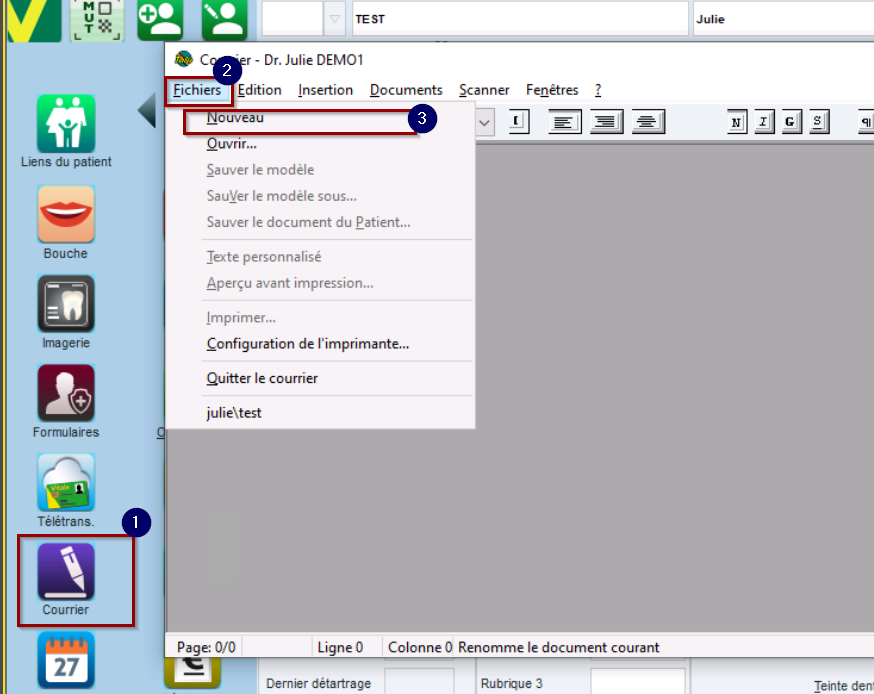Click Renomme le document courant status text
The image size is (874, 694).
tap(559, 648)
